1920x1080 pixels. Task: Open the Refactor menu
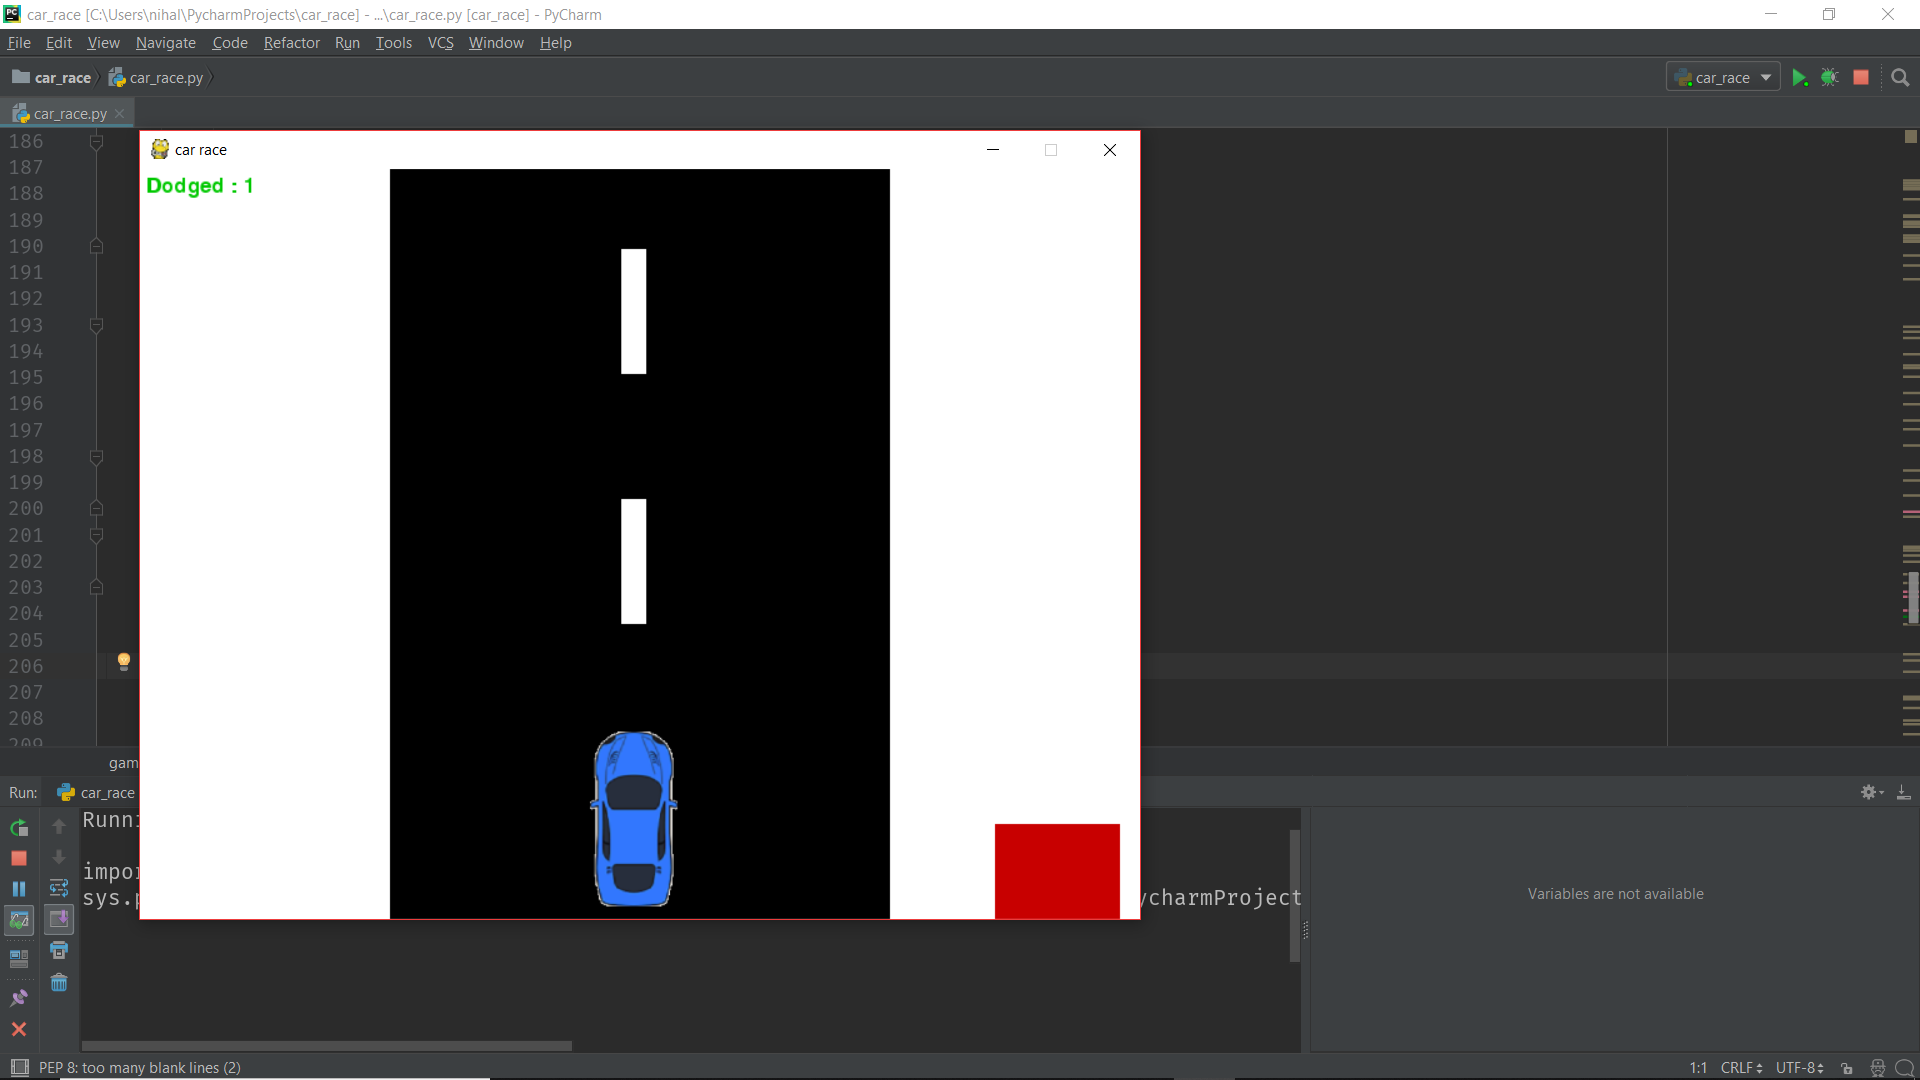(291, 43)
